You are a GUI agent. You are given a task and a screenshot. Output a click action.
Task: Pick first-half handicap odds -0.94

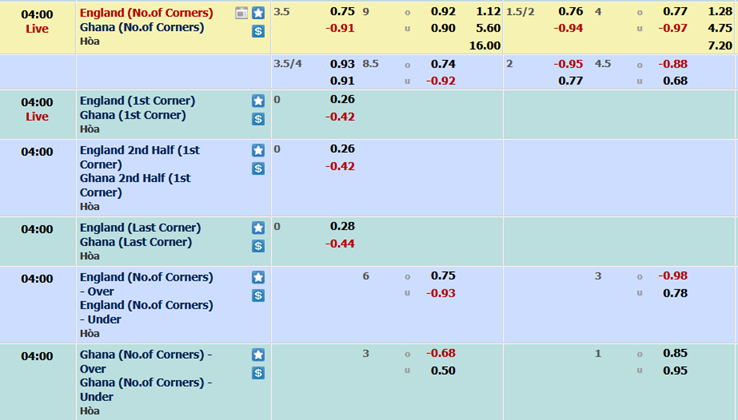(x=568, y=28)
